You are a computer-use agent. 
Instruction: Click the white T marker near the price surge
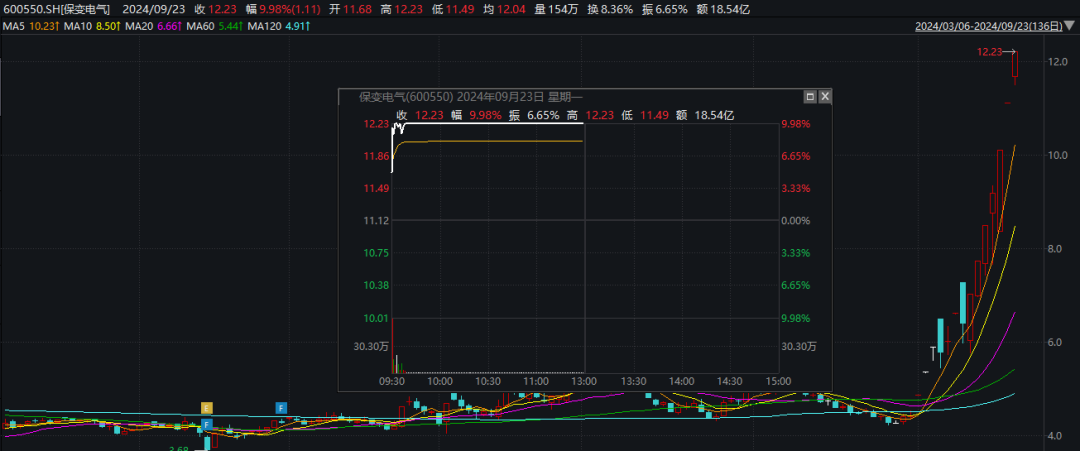(933, 353)
